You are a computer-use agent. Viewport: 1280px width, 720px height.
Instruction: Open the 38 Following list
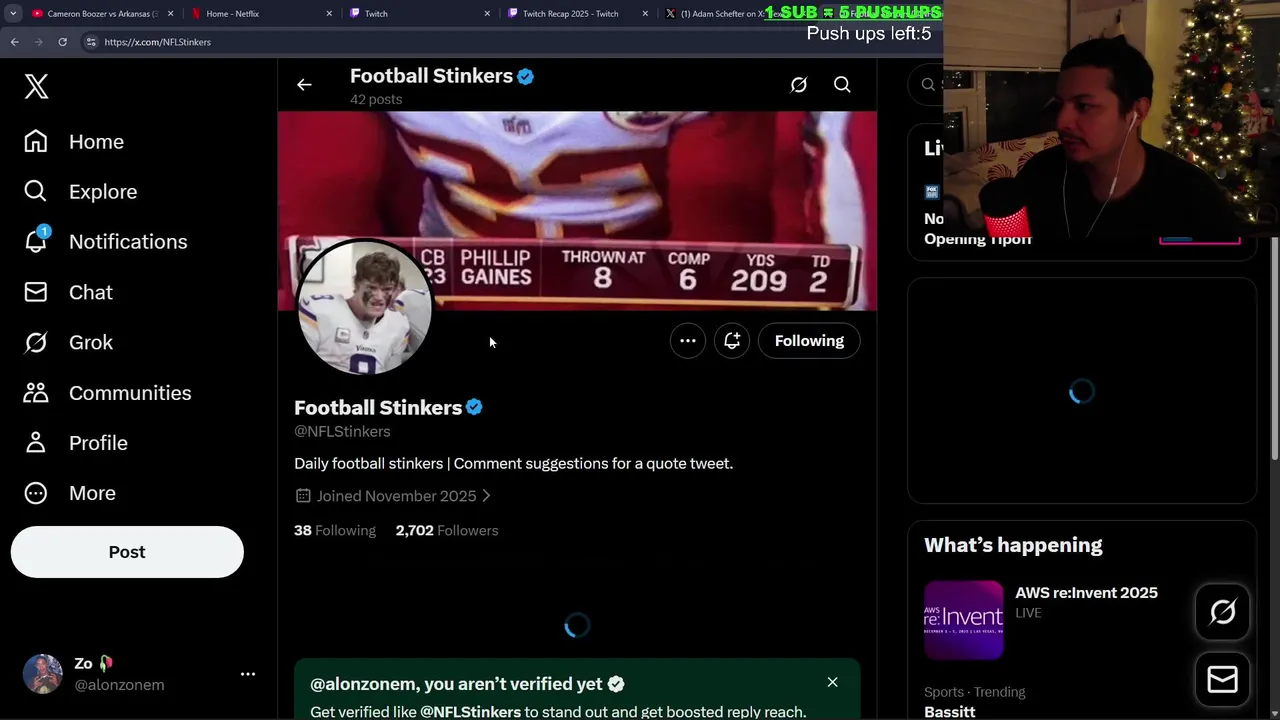coord(335,531)
